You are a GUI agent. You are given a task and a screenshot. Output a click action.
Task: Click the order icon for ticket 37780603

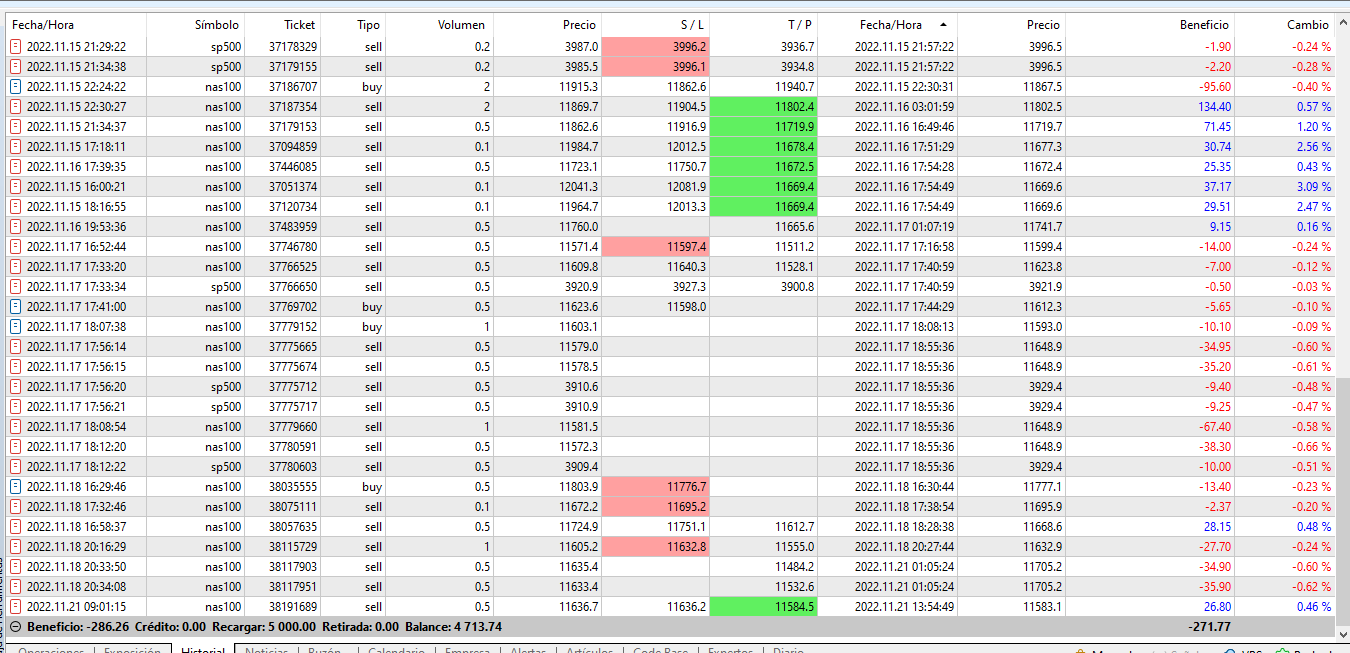click(x=15, y=467)
